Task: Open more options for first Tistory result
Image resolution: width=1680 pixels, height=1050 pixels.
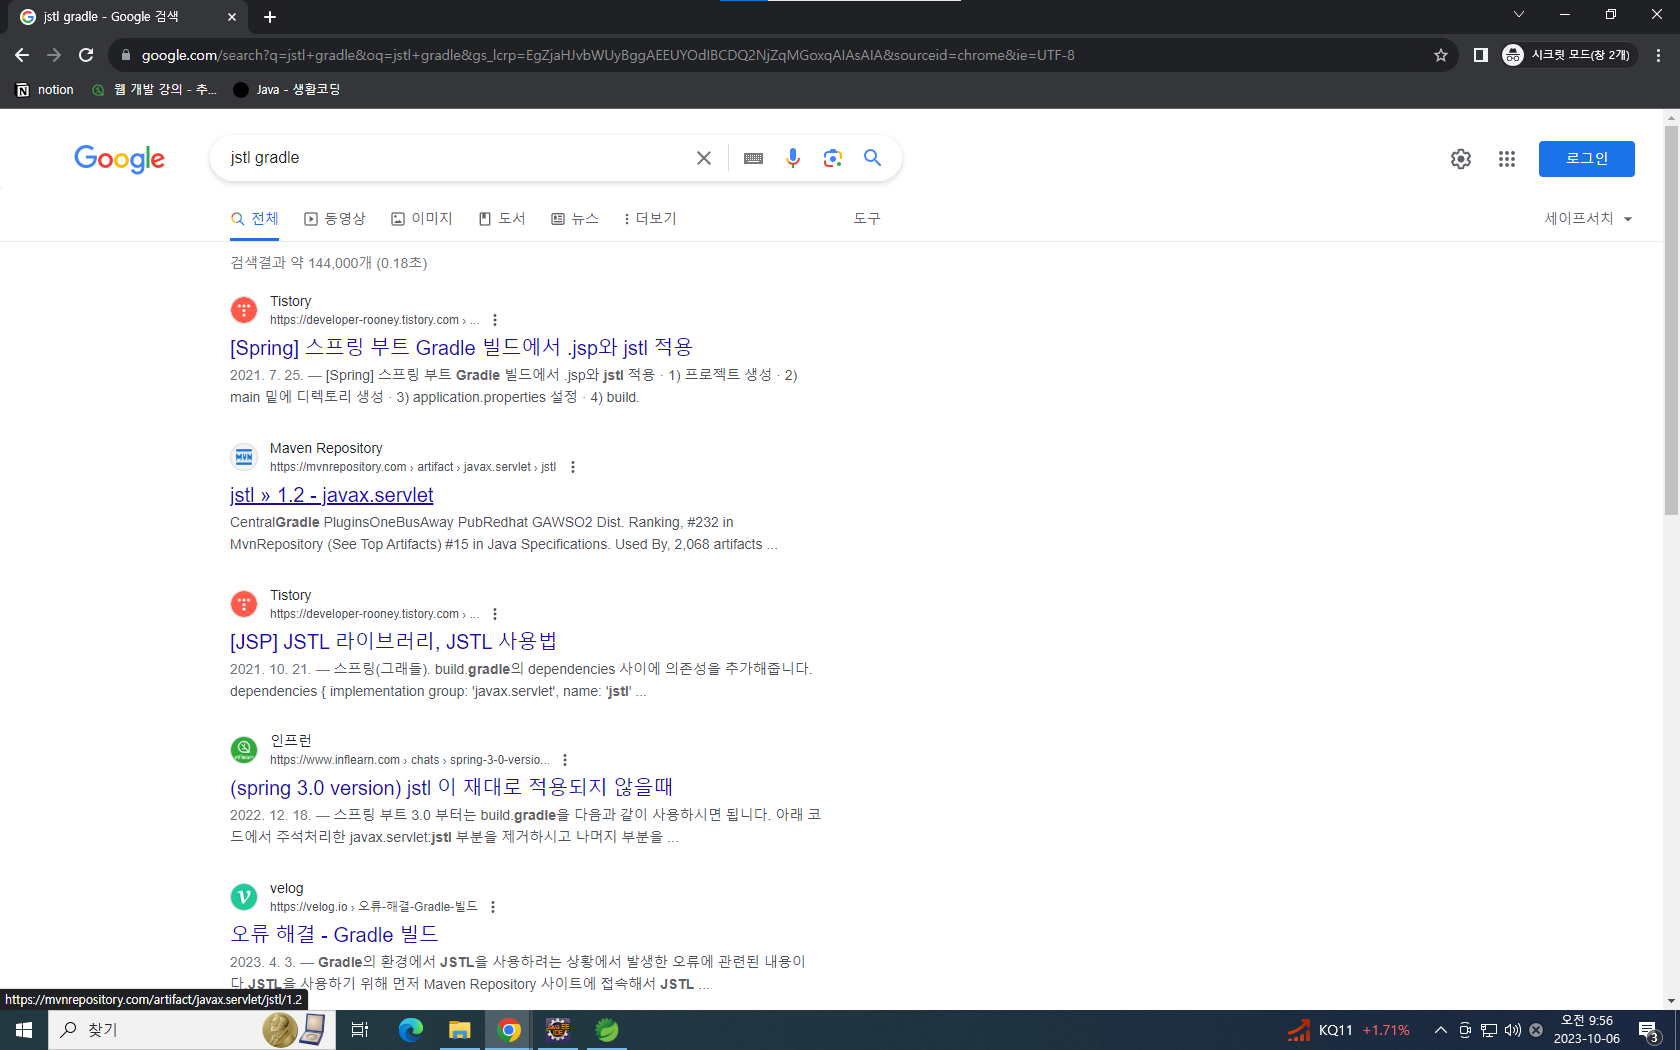Action: coord(495,320)
